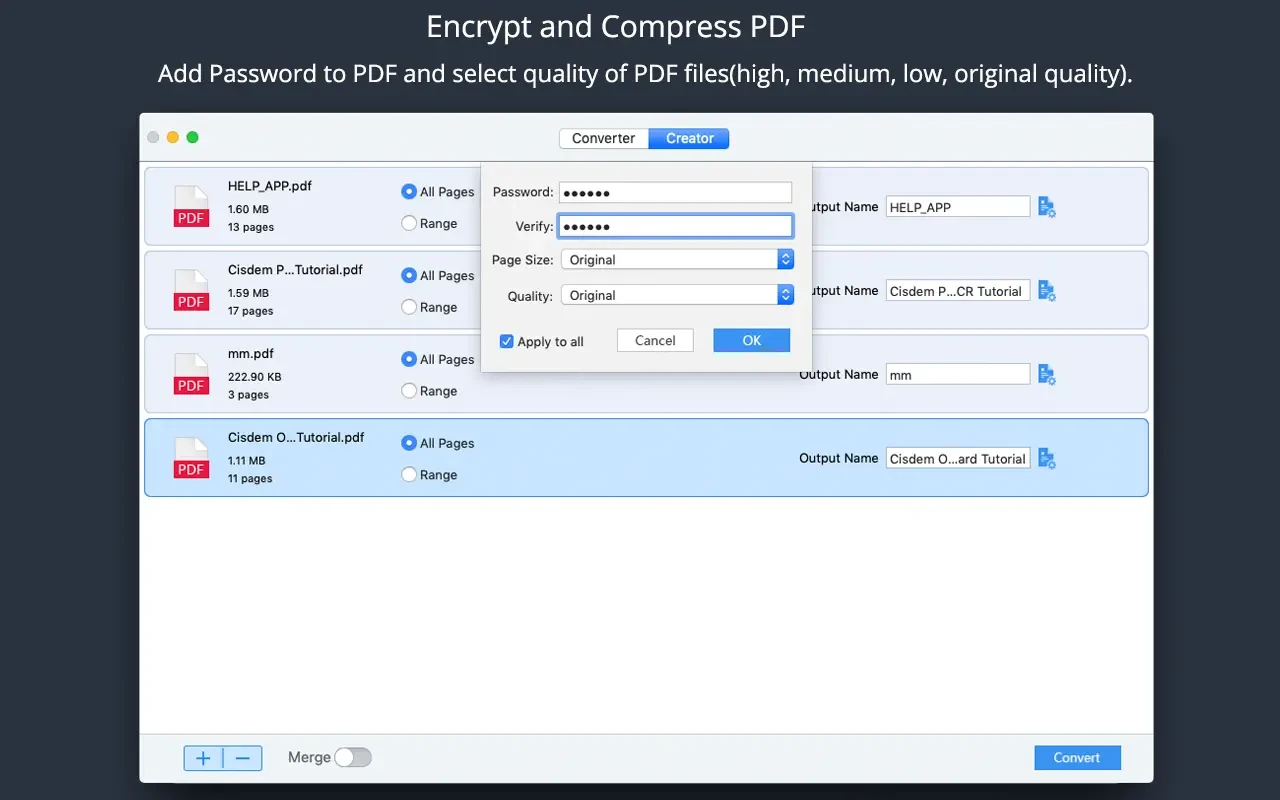
Task: Click the 222.90 KB file size text
Action: [255, 378]
